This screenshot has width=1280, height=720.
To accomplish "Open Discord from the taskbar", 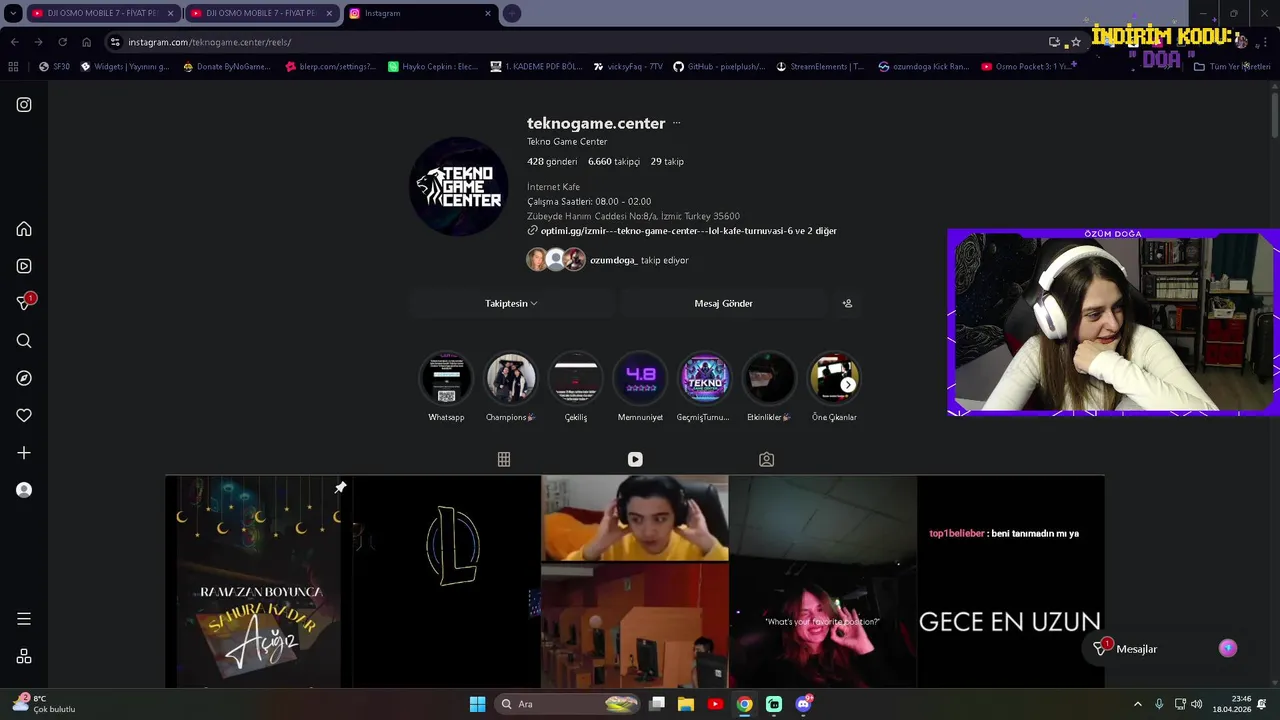I will pos(803,704).
